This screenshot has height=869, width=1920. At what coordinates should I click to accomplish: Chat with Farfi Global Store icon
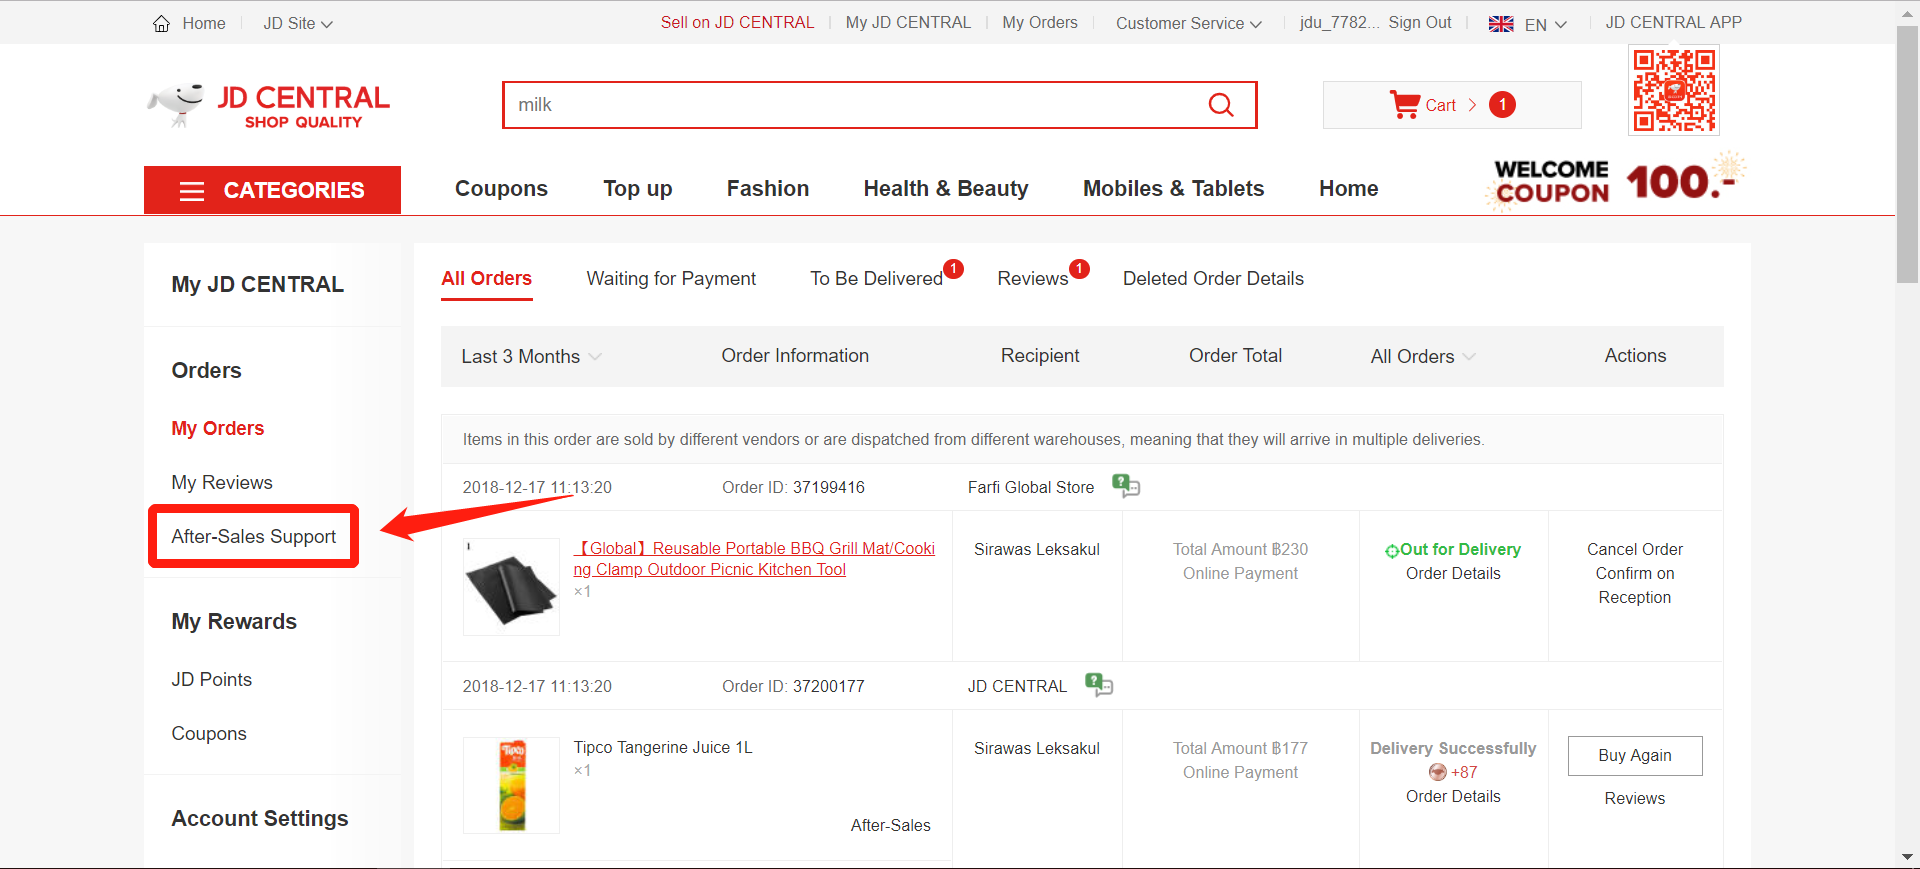(1126, 486)
